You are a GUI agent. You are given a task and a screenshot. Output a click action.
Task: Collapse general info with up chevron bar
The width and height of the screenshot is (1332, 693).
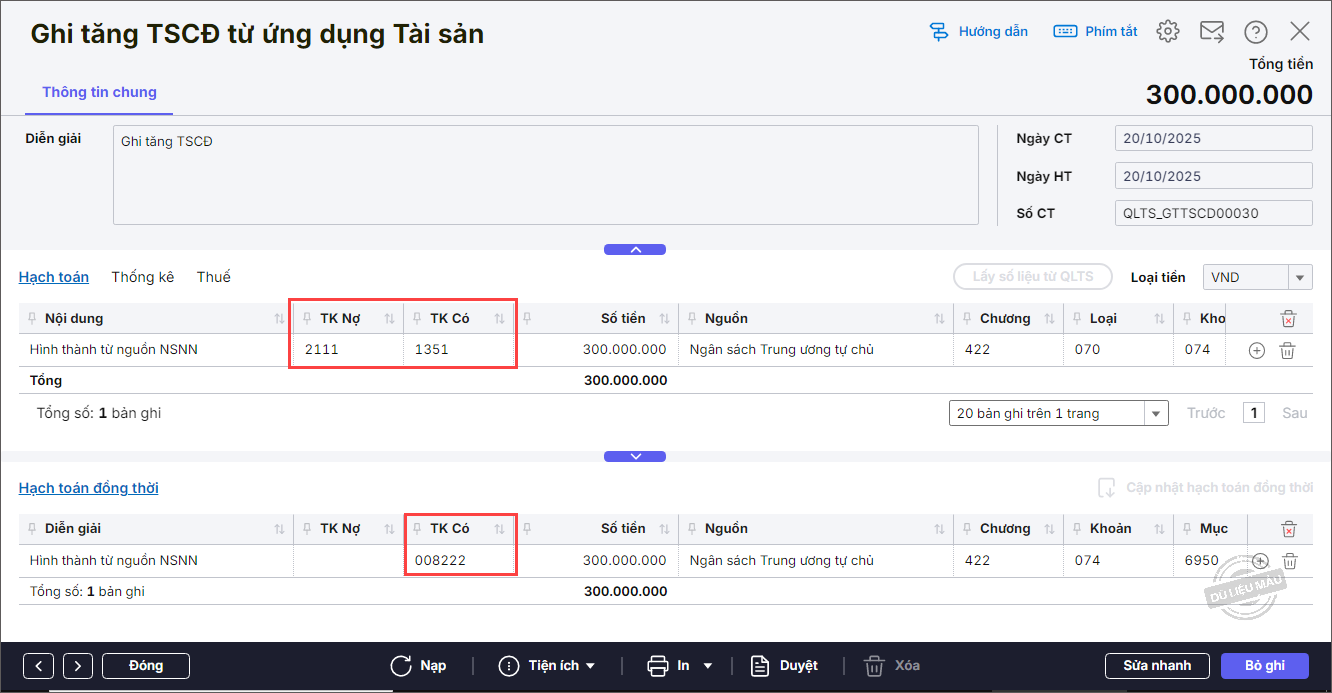tap(635, 250)
